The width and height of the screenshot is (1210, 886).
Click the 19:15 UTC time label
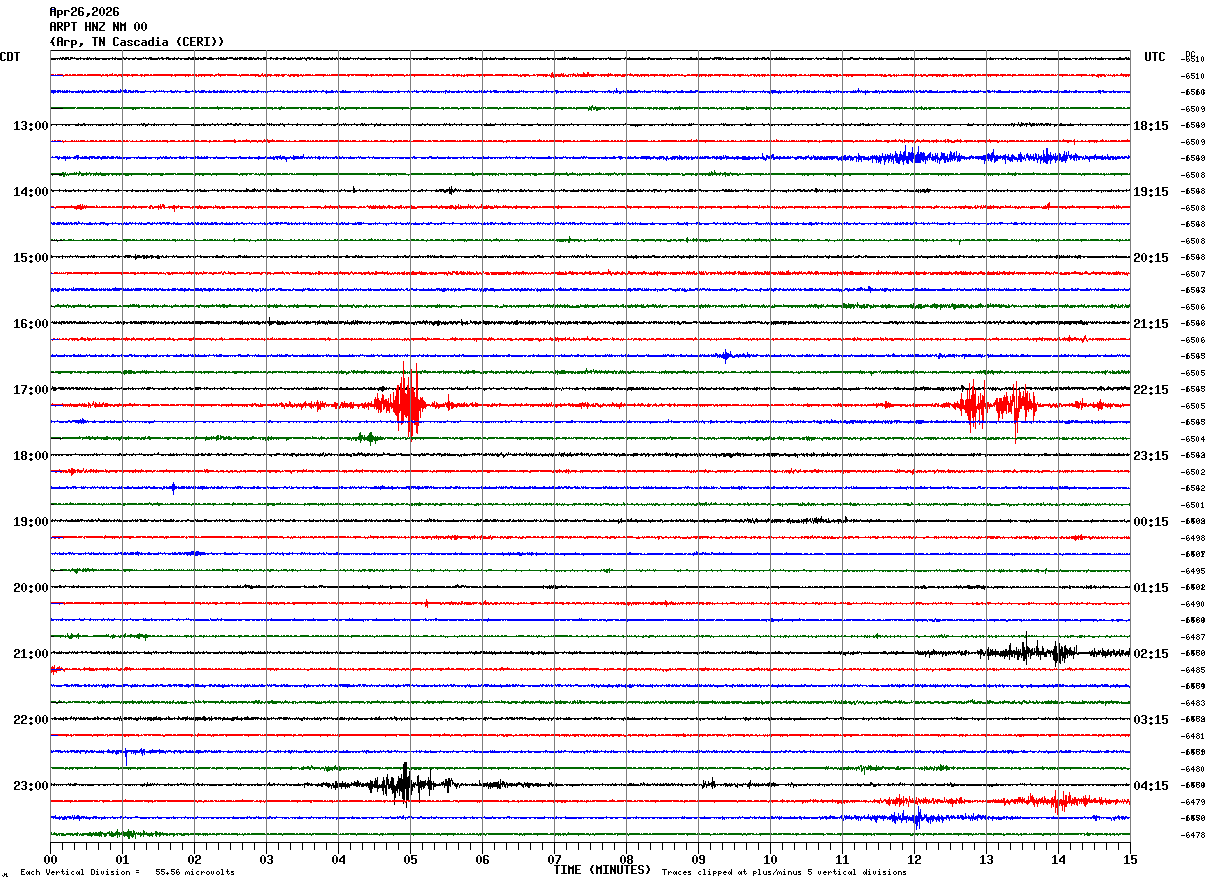(1151, 192)
